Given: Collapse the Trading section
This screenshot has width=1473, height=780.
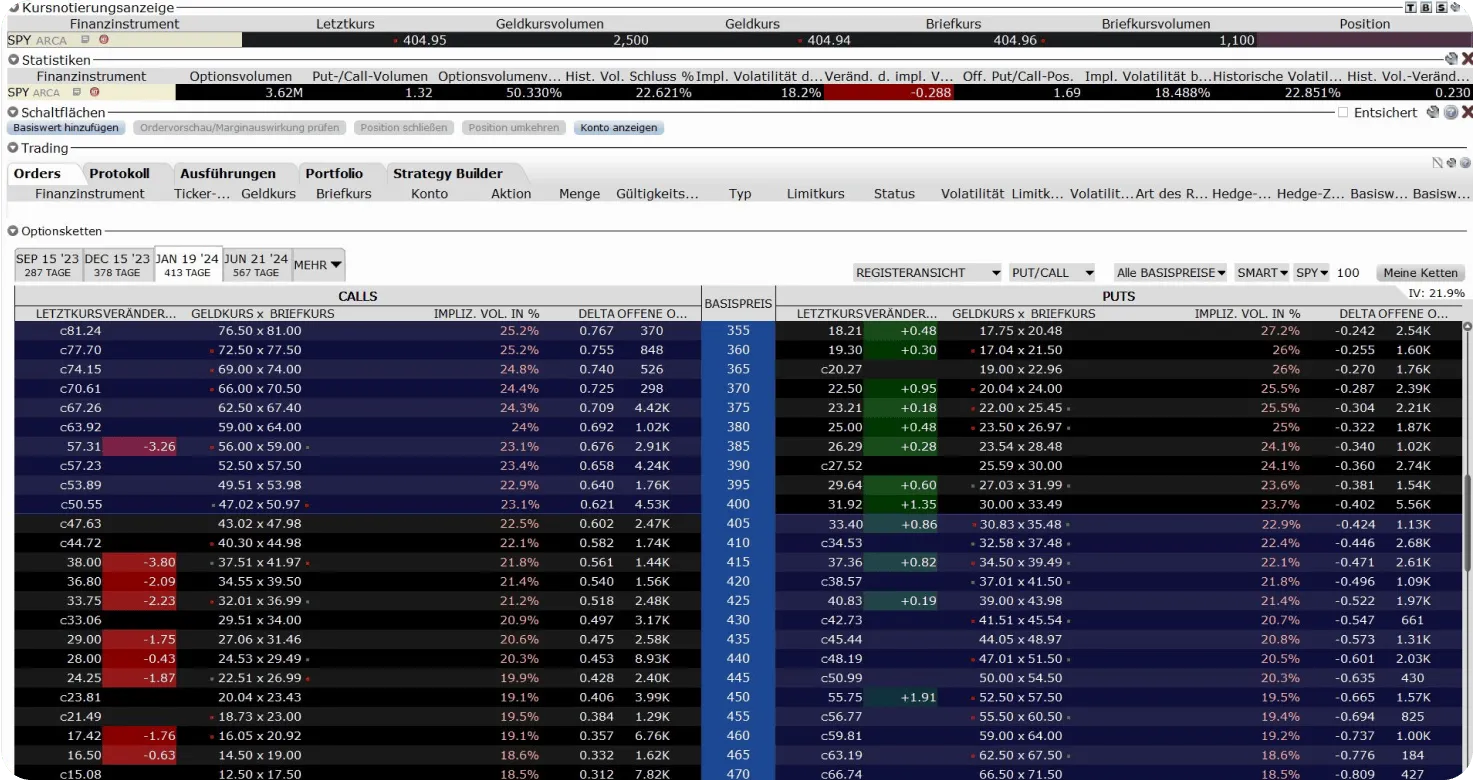Looking at the screenshot, I should point(13,148).
